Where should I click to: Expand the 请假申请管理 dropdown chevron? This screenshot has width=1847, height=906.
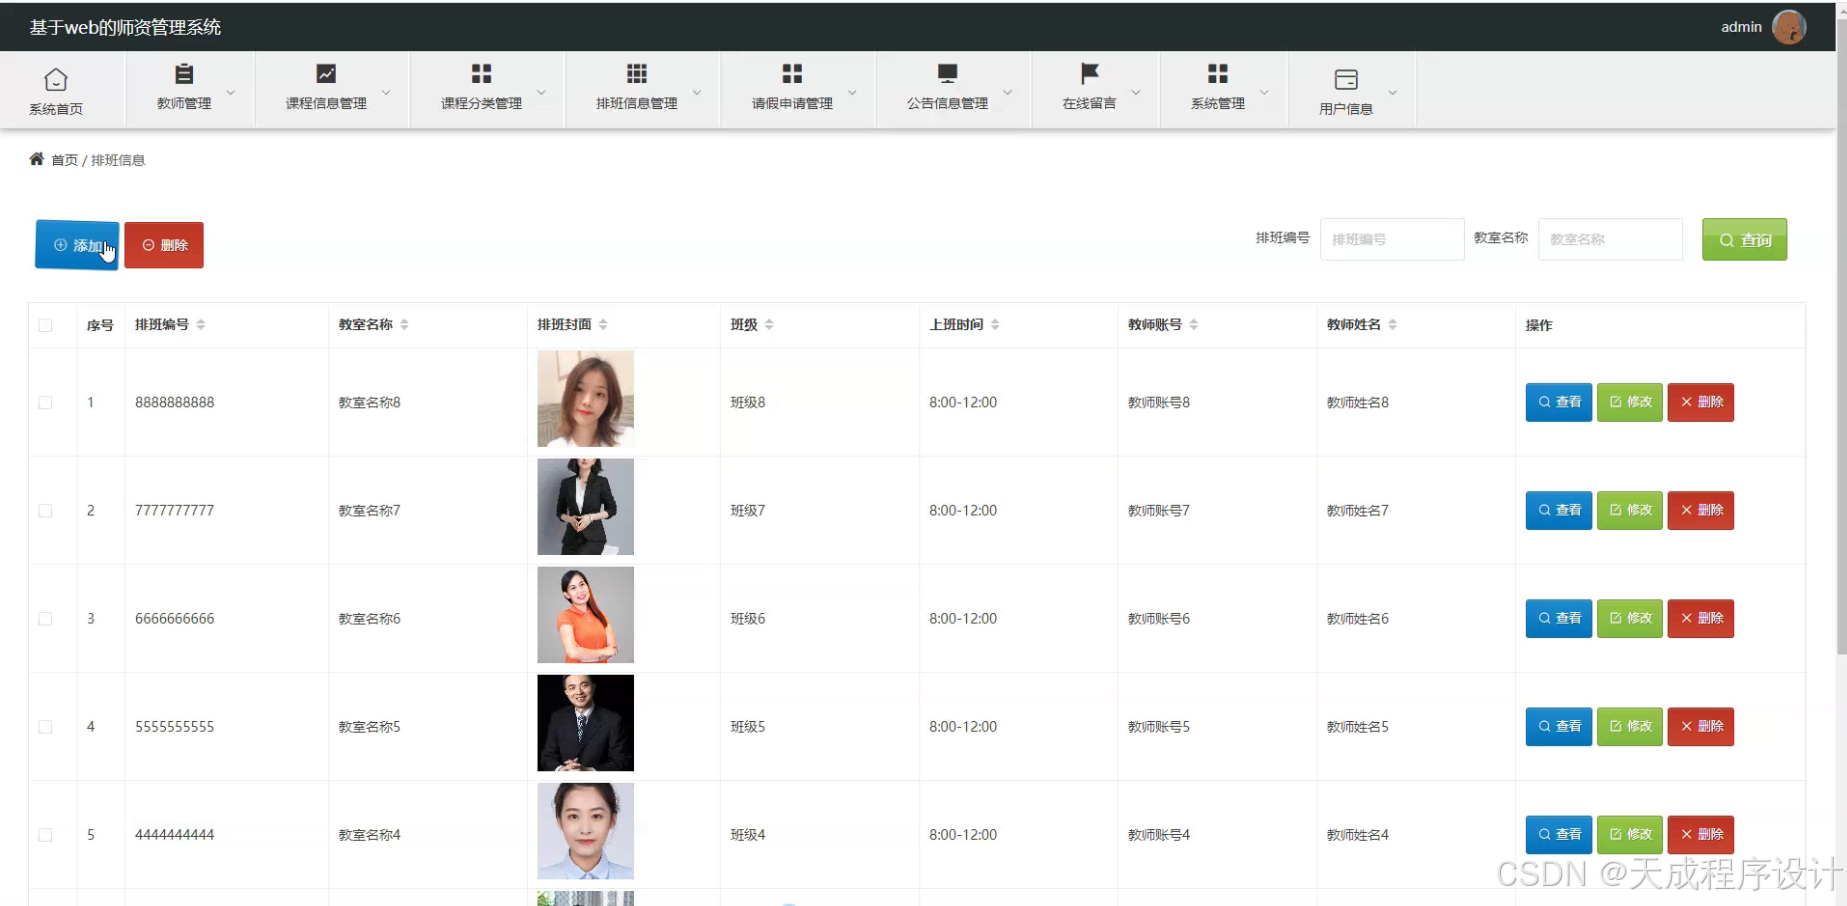[x=852, y=92]
